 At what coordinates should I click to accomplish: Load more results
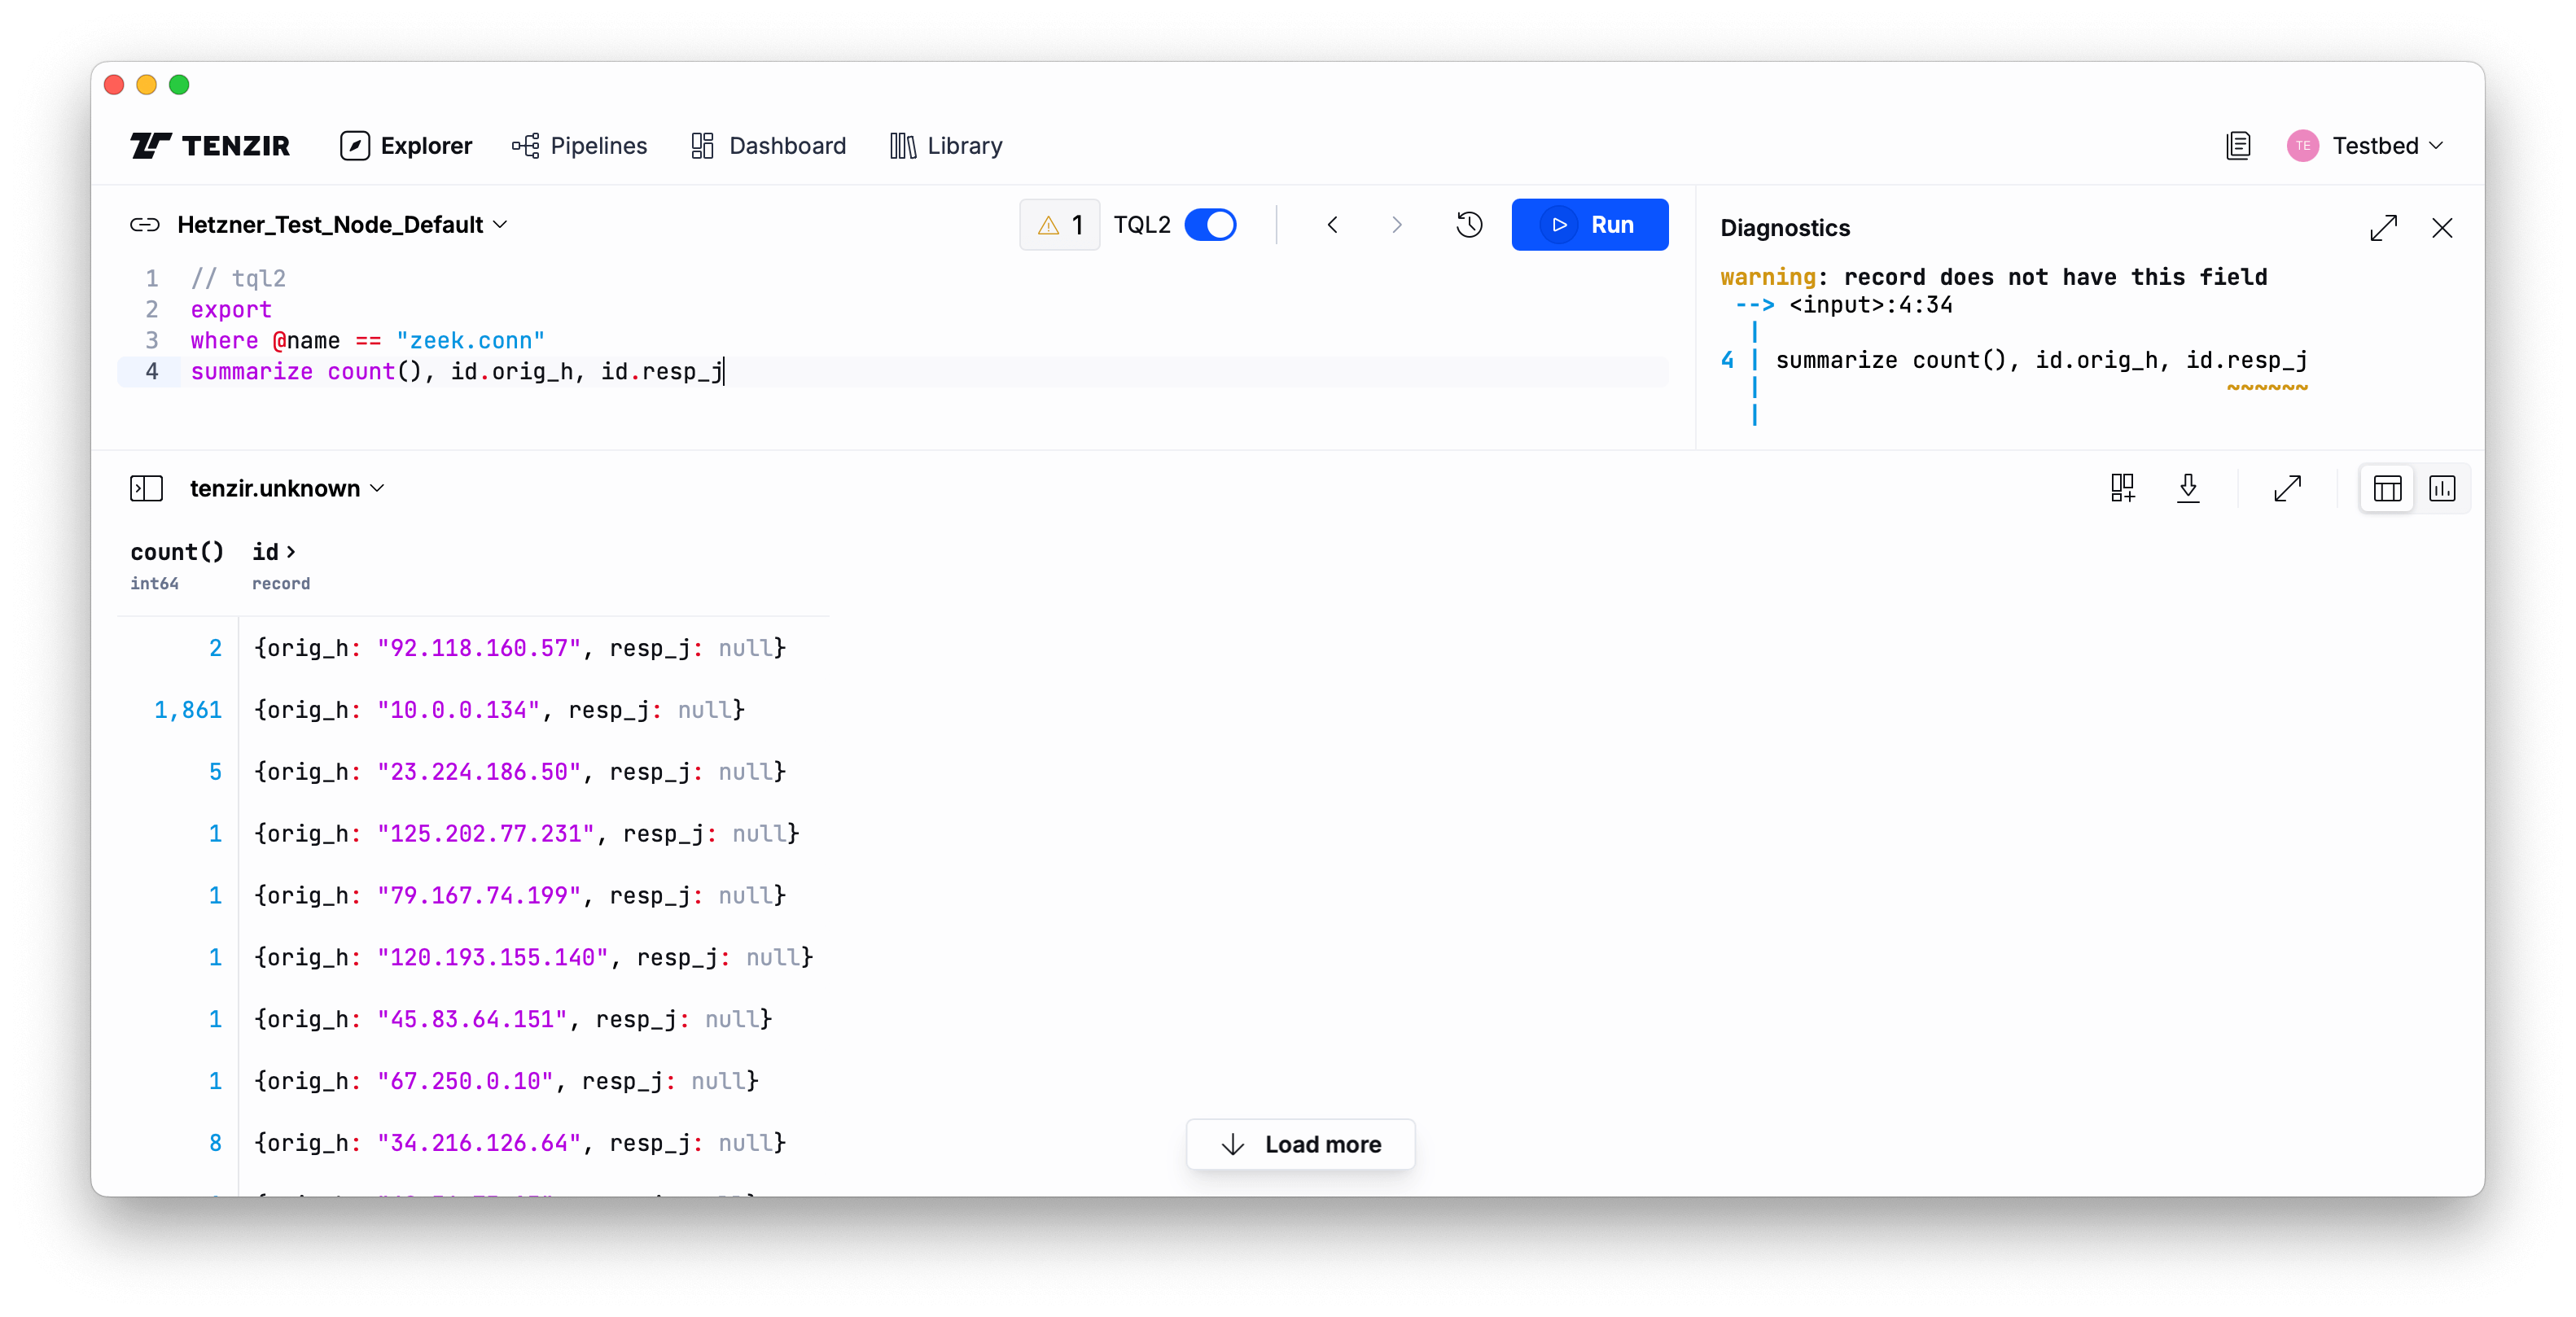pos(1300,1144)
